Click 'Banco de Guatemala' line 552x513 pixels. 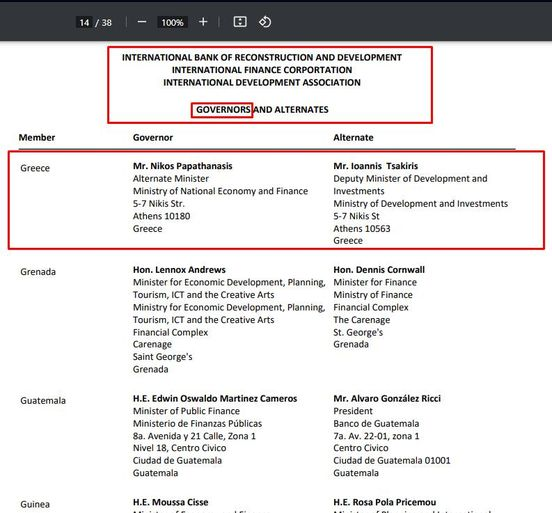click(376, 424)
